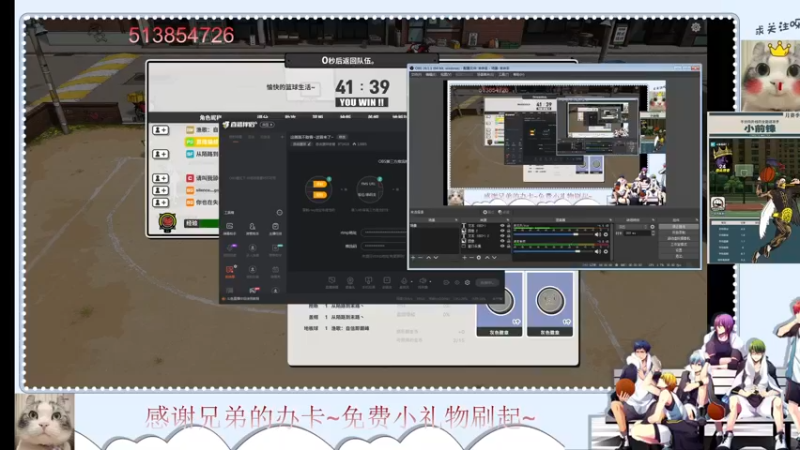
Task: Pop out the OBS Sources dock header icon
Action: click(508, 220)
